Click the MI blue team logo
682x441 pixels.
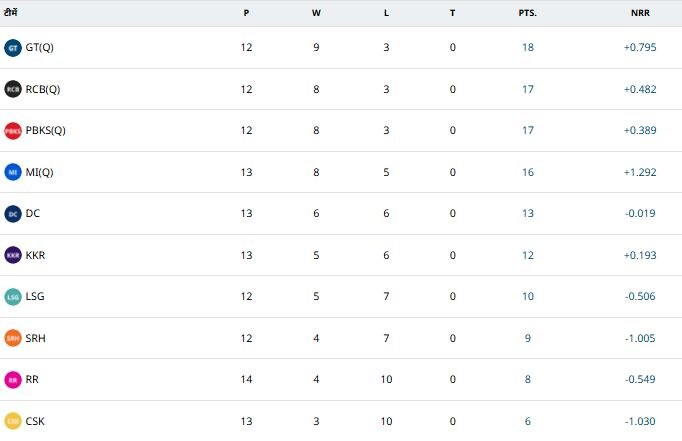(13, 172)
